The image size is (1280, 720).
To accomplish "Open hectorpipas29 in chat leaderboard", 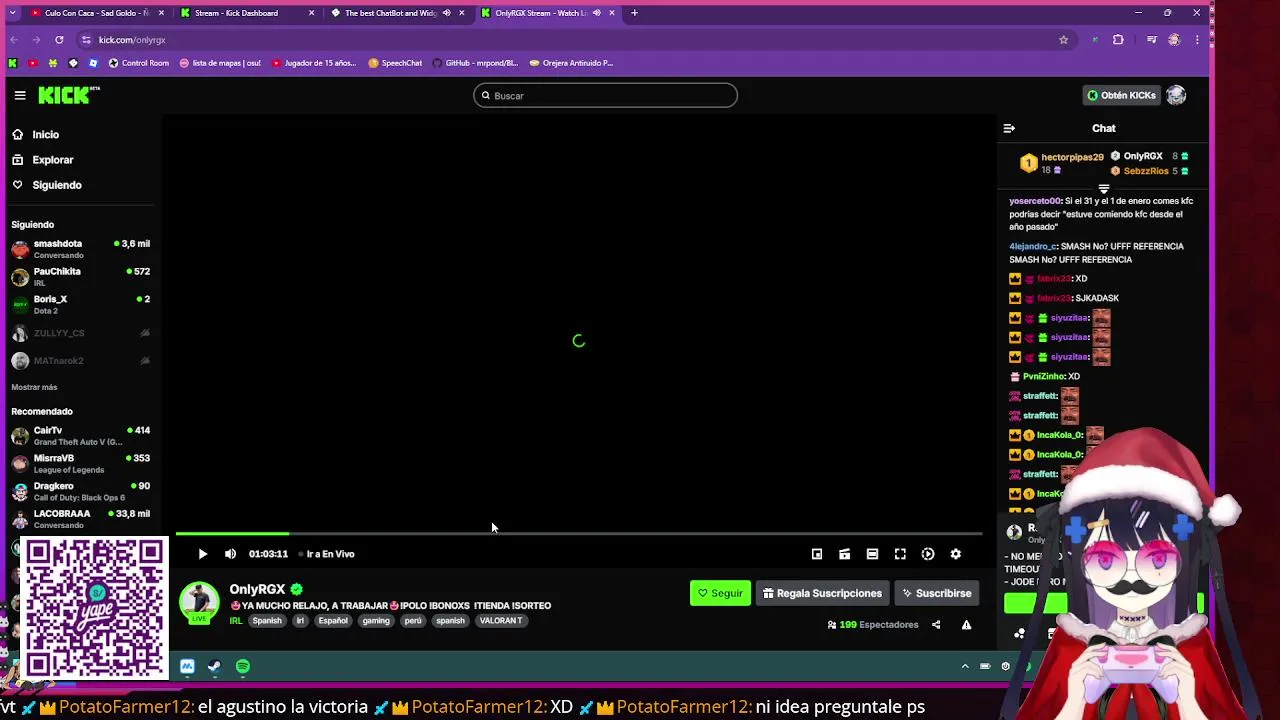I will click(x=1072, y=157).
